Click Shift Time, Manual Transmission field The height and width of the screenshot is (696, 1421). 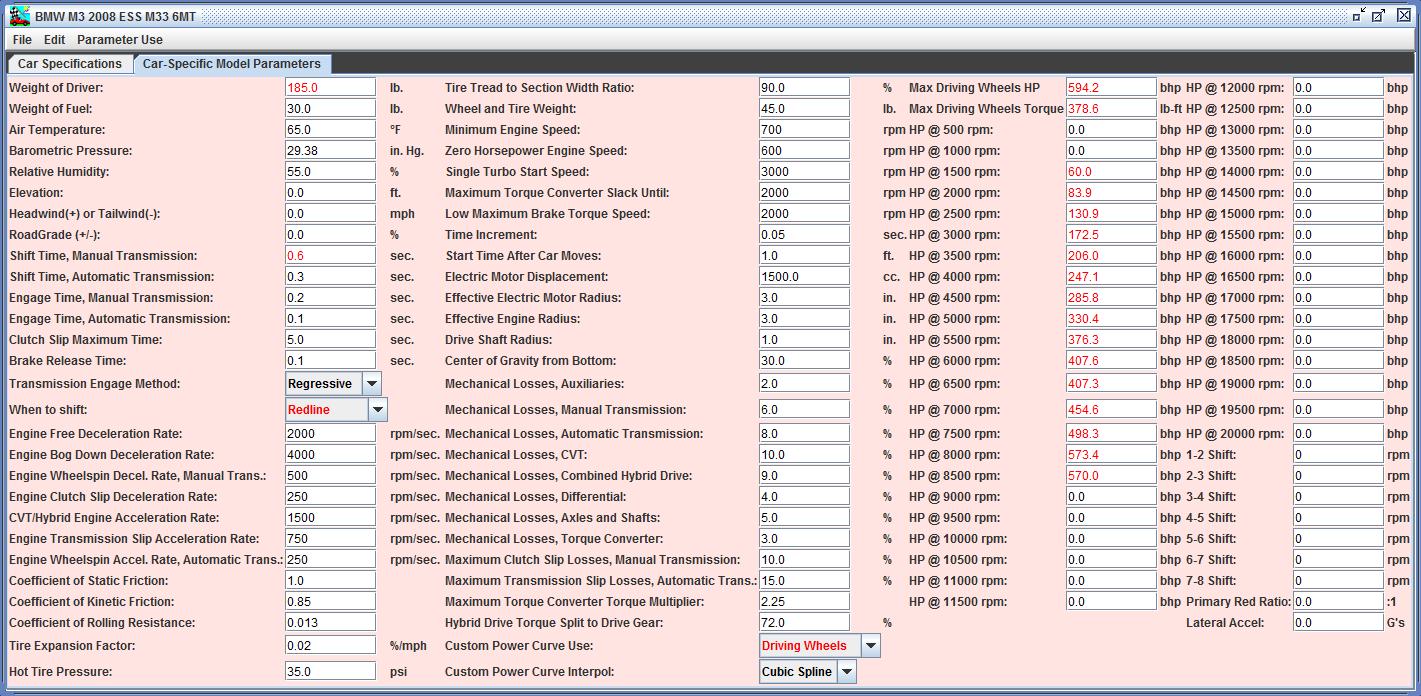coord(330,256)
